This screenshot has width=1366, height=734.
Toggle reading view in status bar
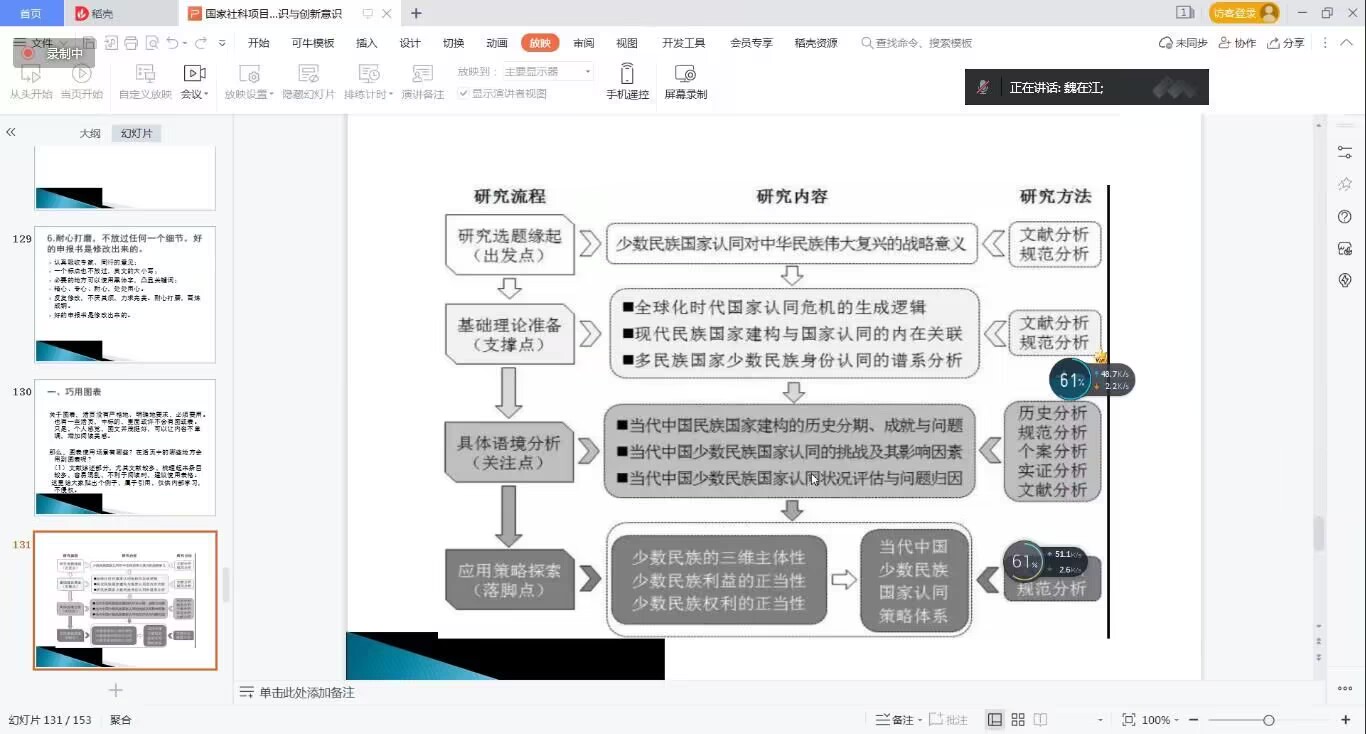coord(1041,720)
